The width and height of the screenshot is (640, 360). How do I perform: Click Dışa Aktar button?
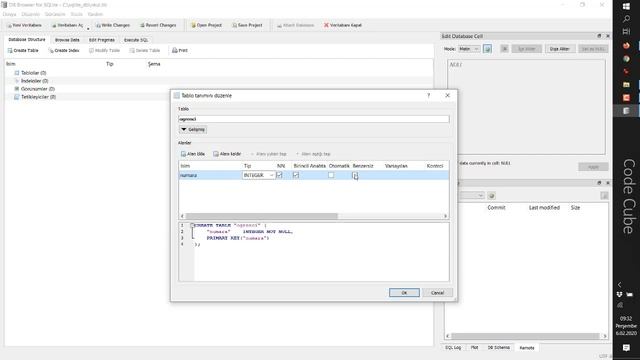coord(560,49)
